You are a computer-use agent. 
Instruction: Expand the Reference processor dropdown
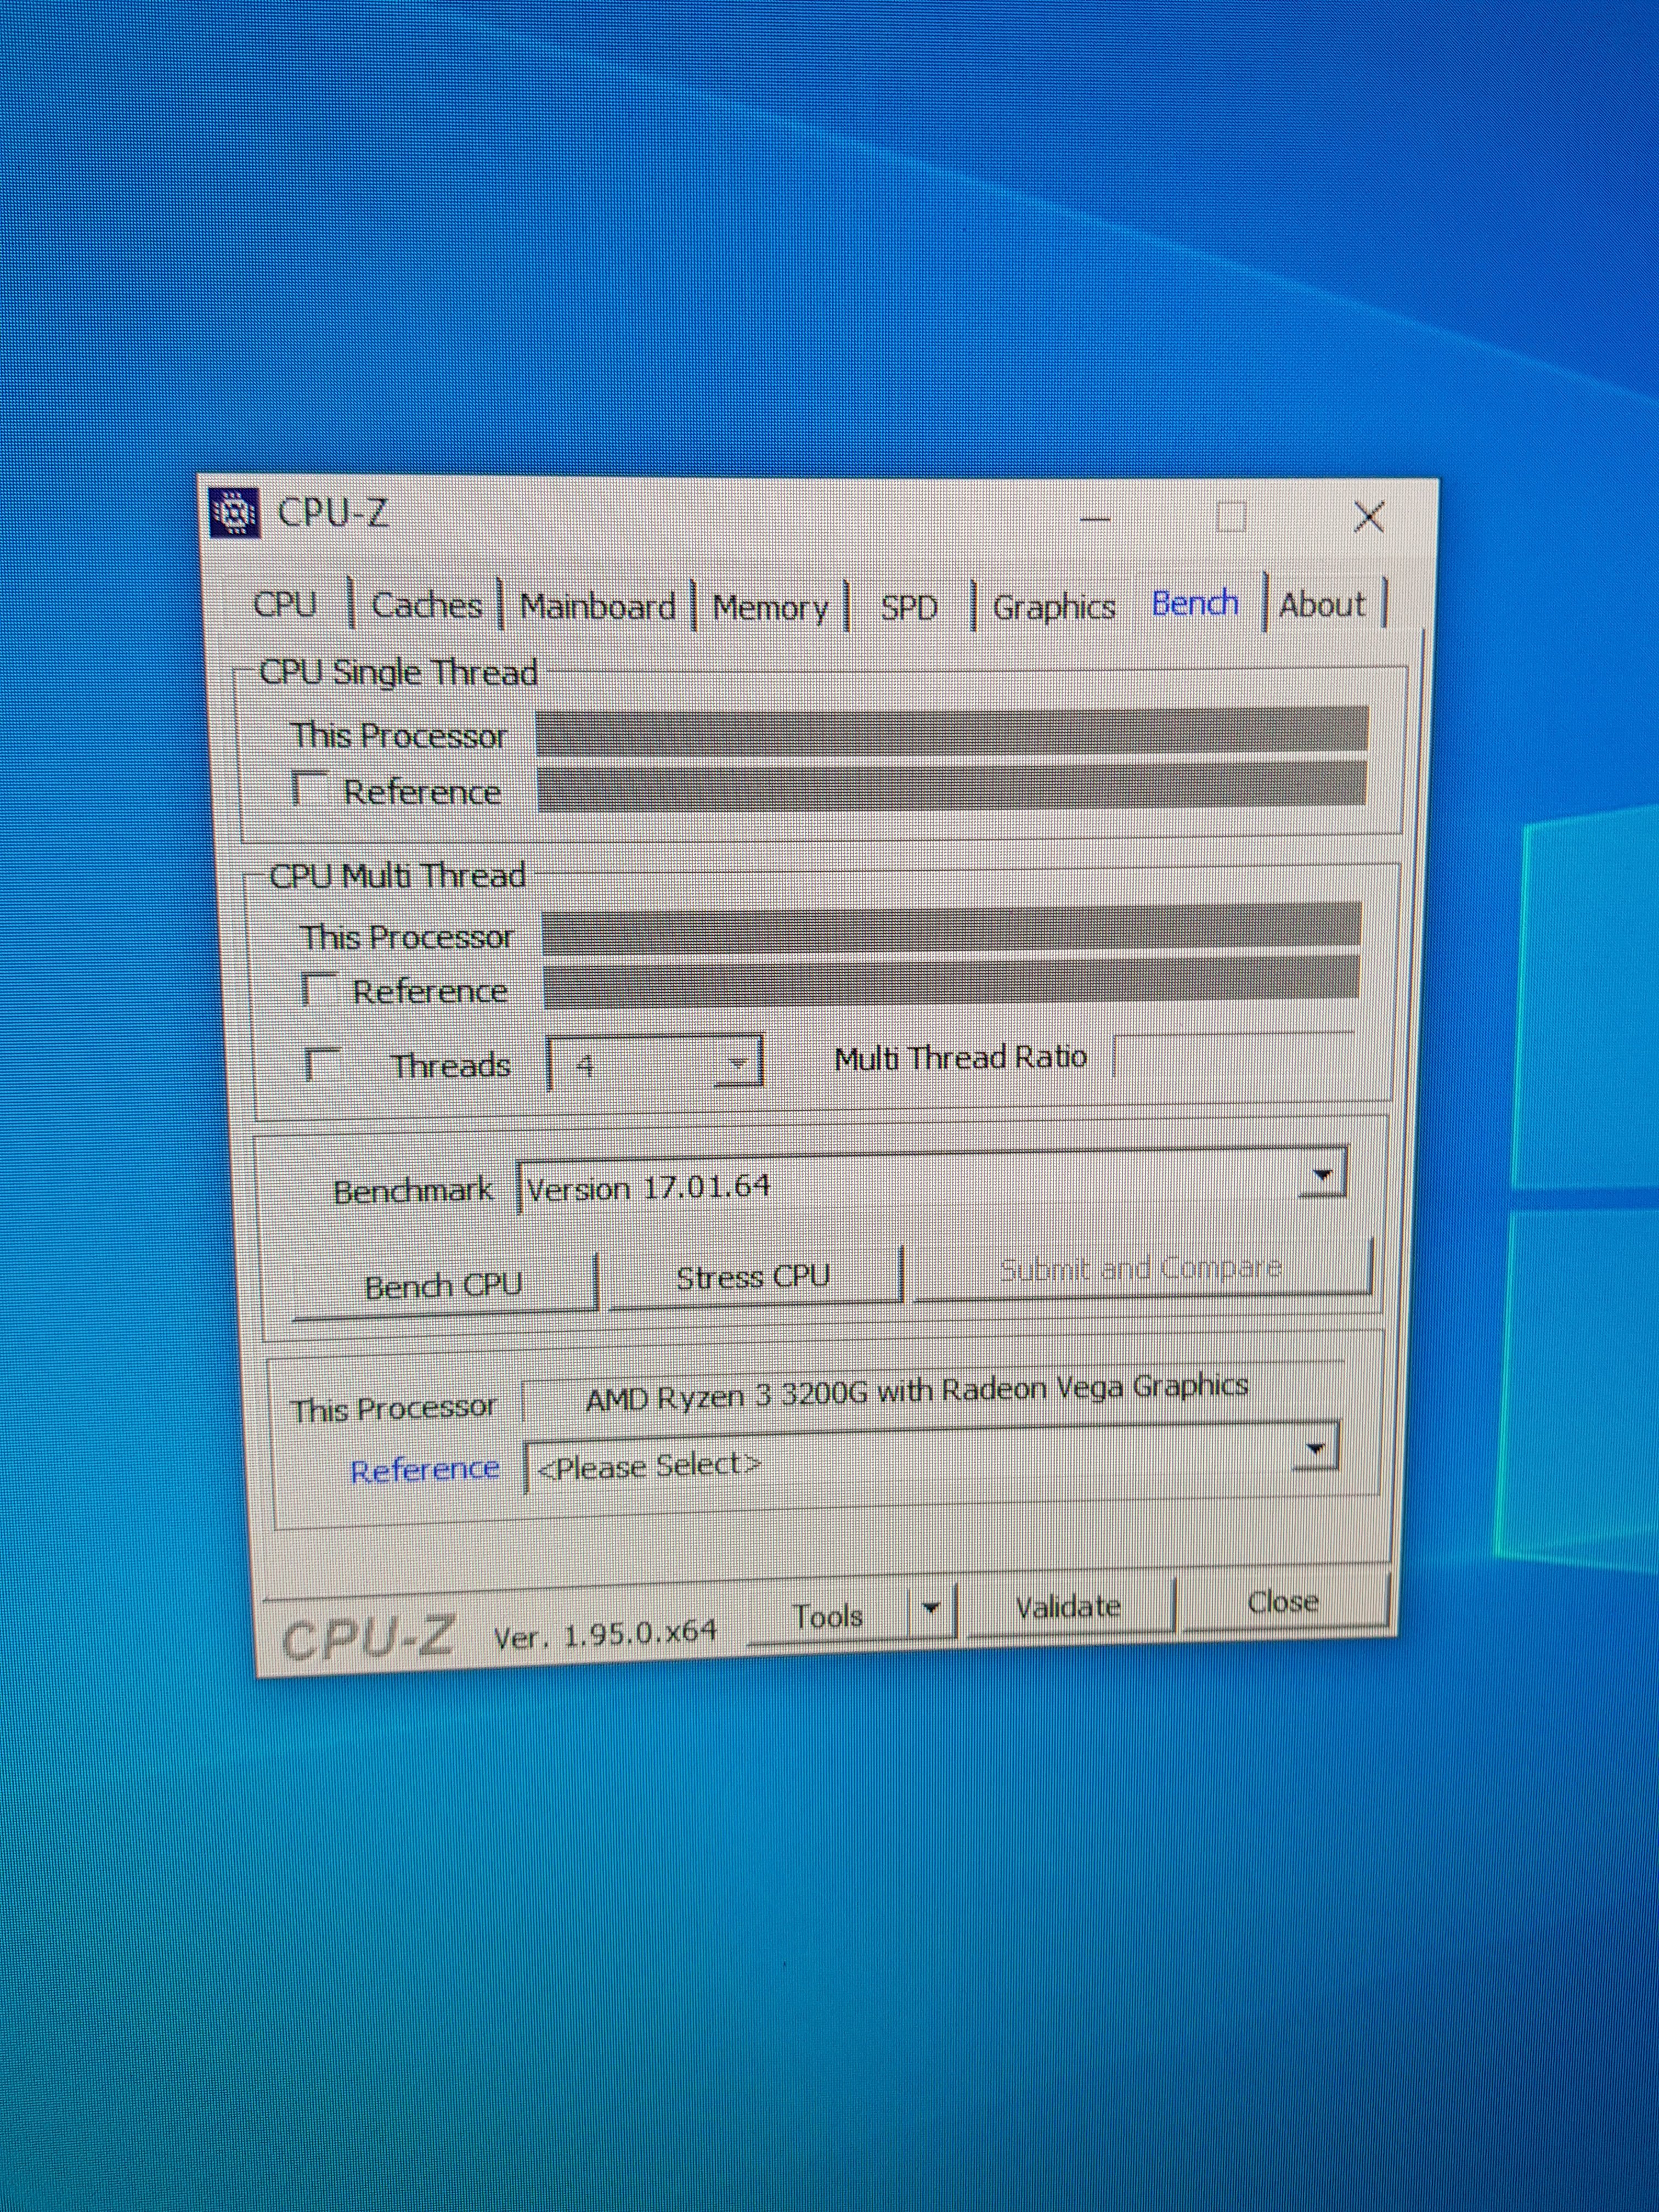1315,1449
